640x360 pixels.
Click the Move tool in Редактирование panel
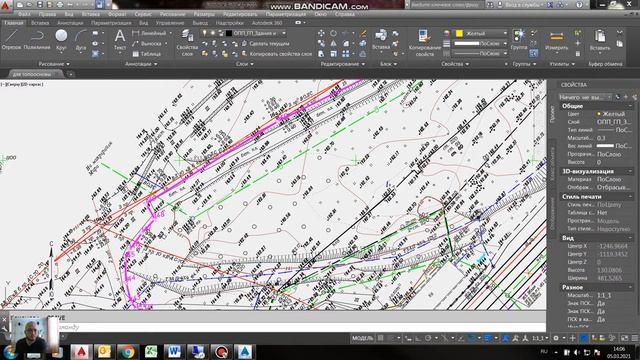(321, 33)
